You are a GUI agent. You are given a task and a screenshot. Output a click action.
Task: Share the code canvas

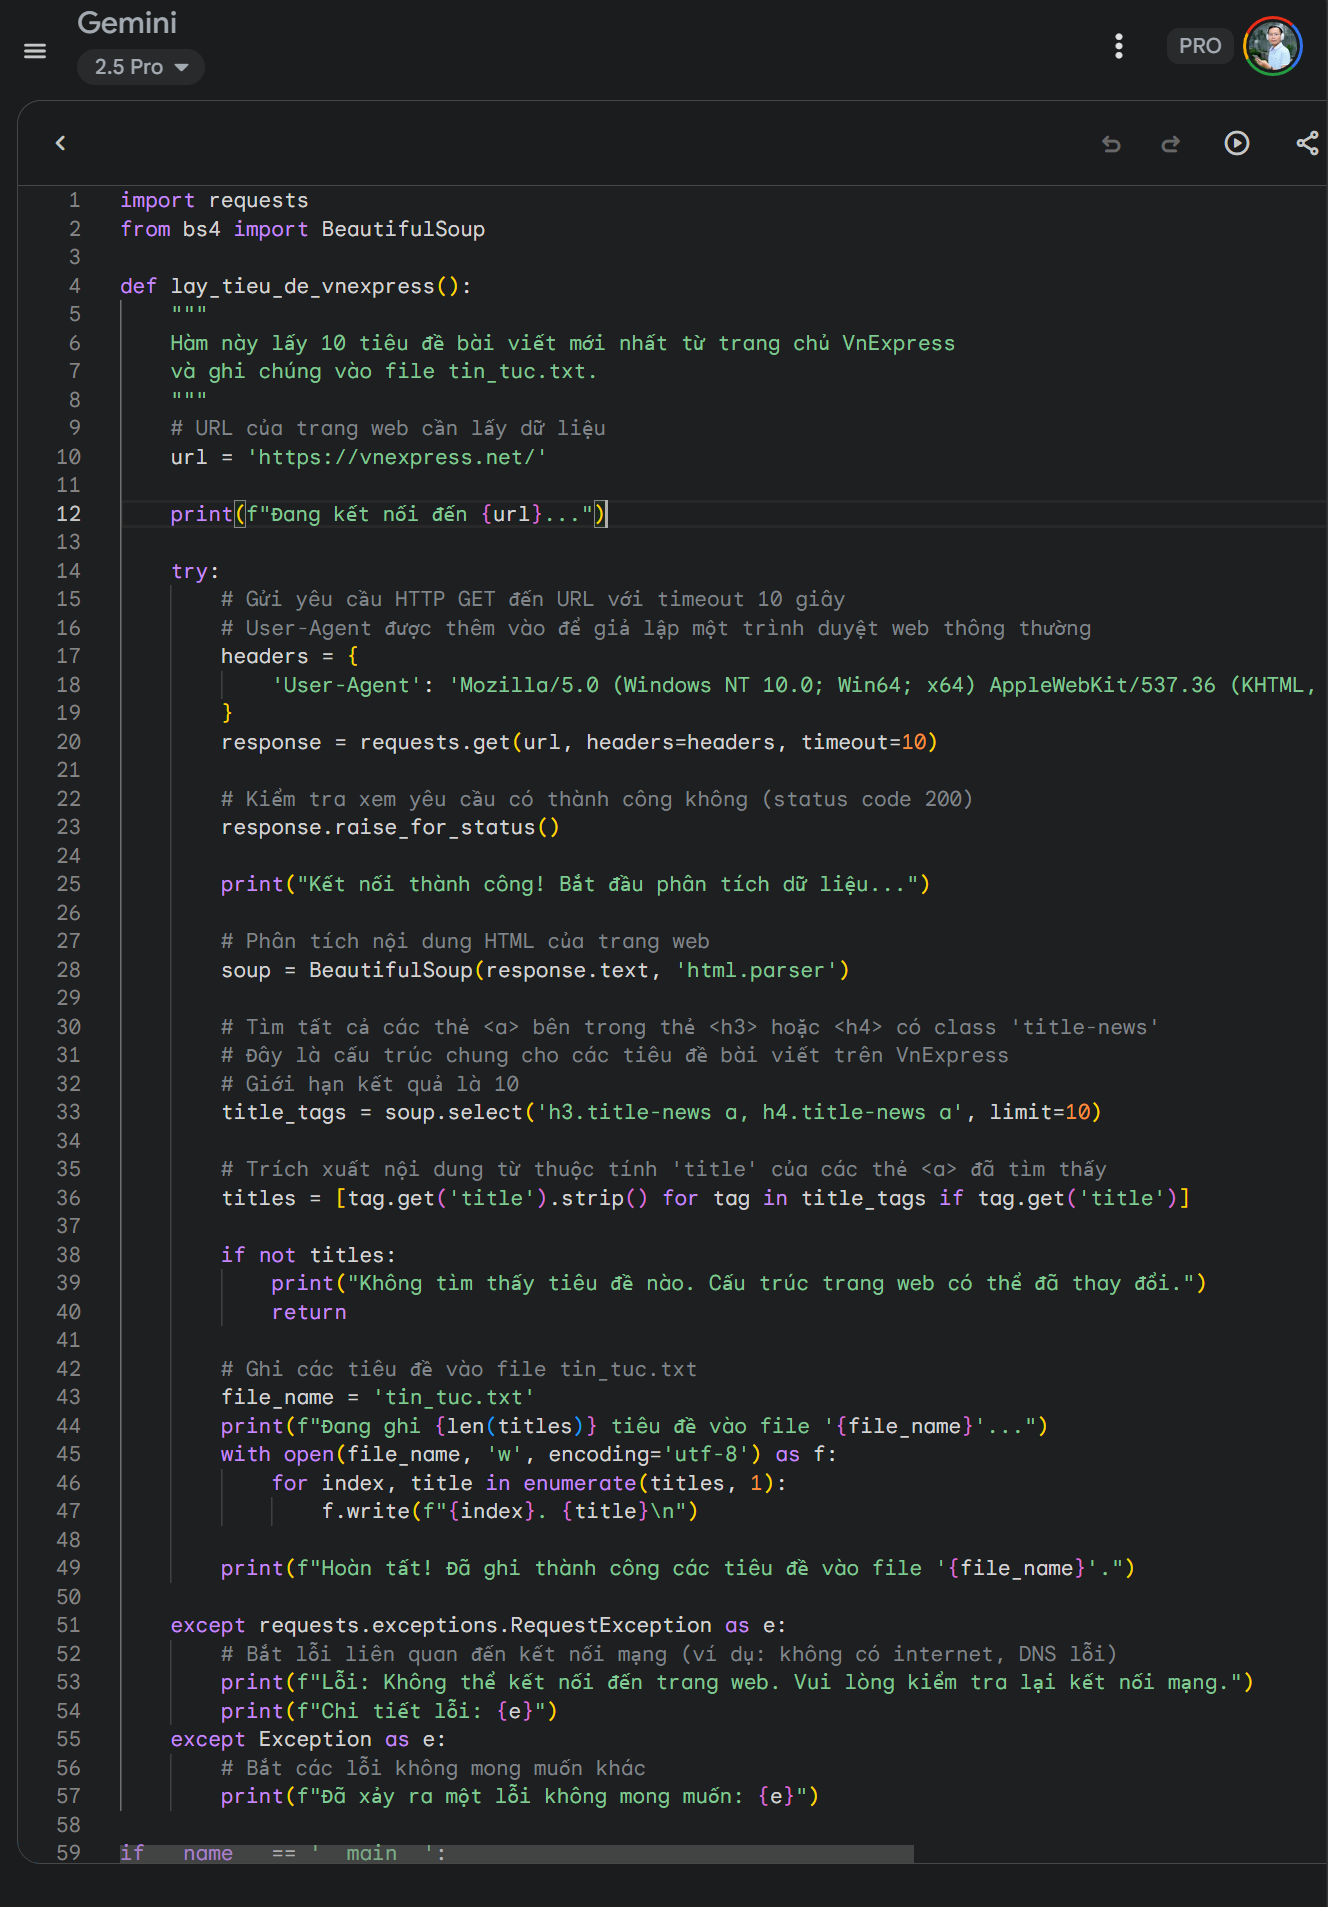(1307, 143)
